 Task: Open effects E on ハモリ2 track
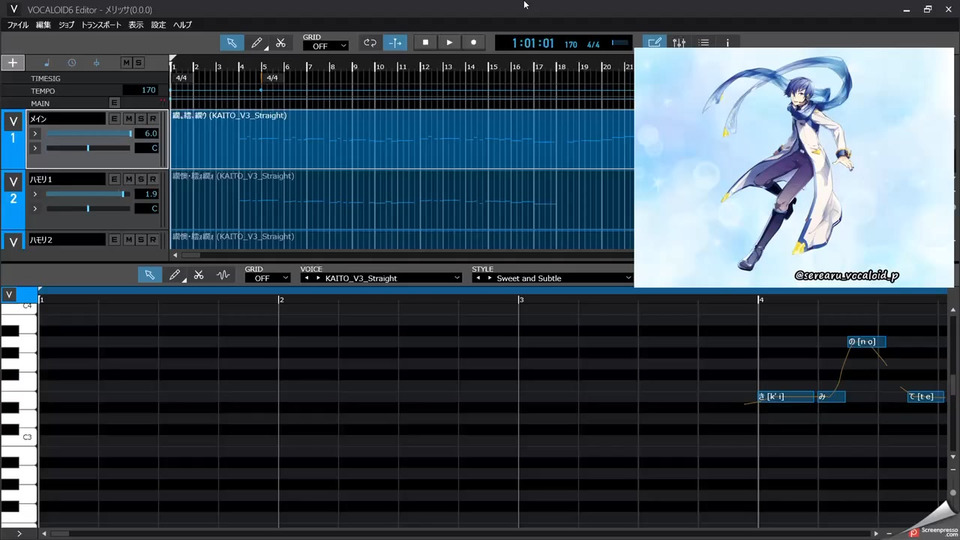tap(114, 239)
